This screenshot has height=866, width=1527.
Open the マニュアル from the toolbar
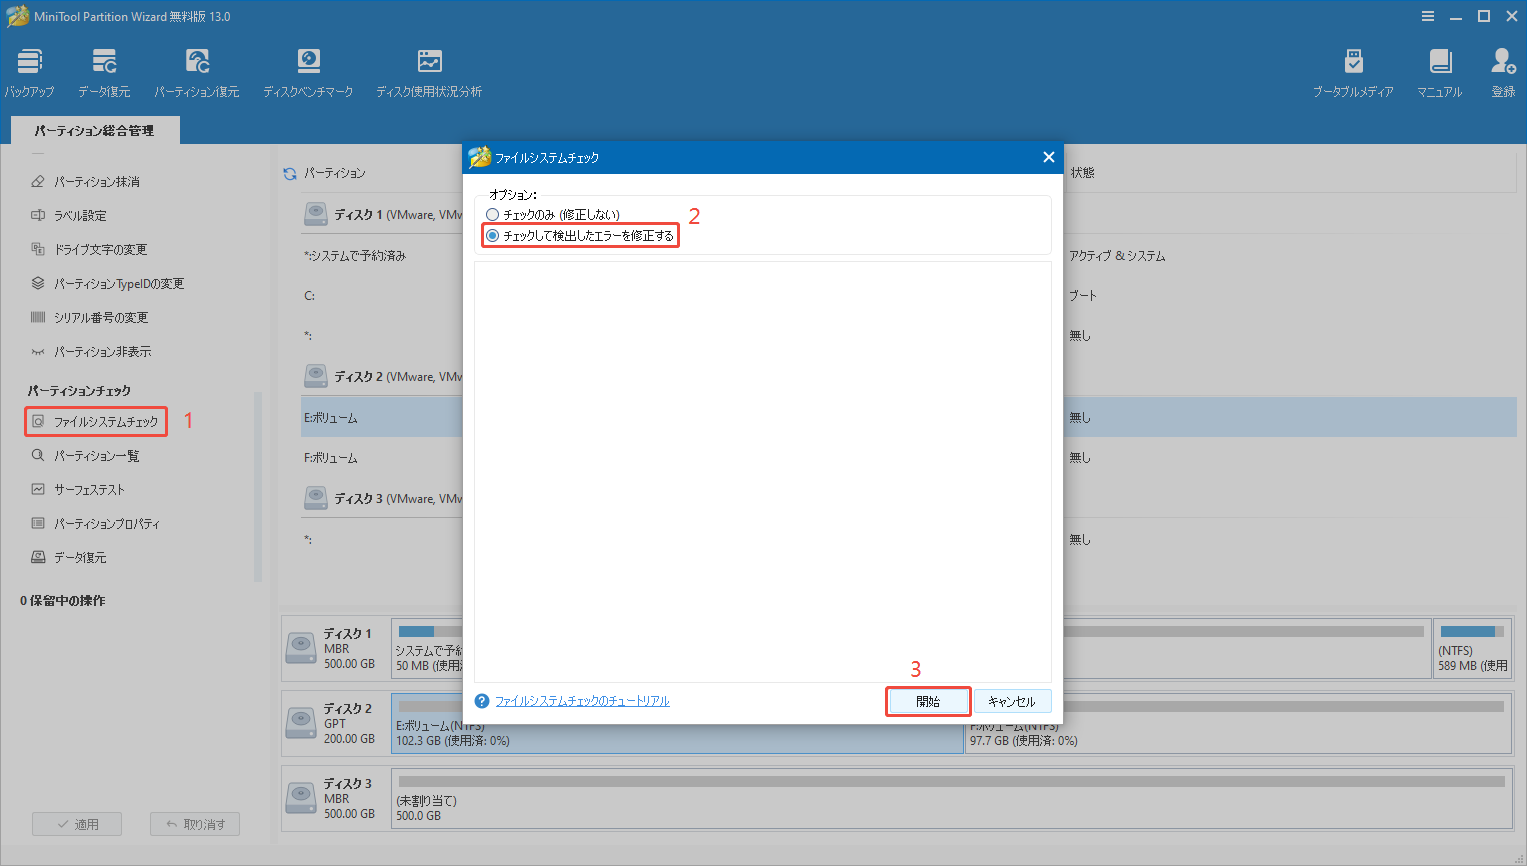1440,70
